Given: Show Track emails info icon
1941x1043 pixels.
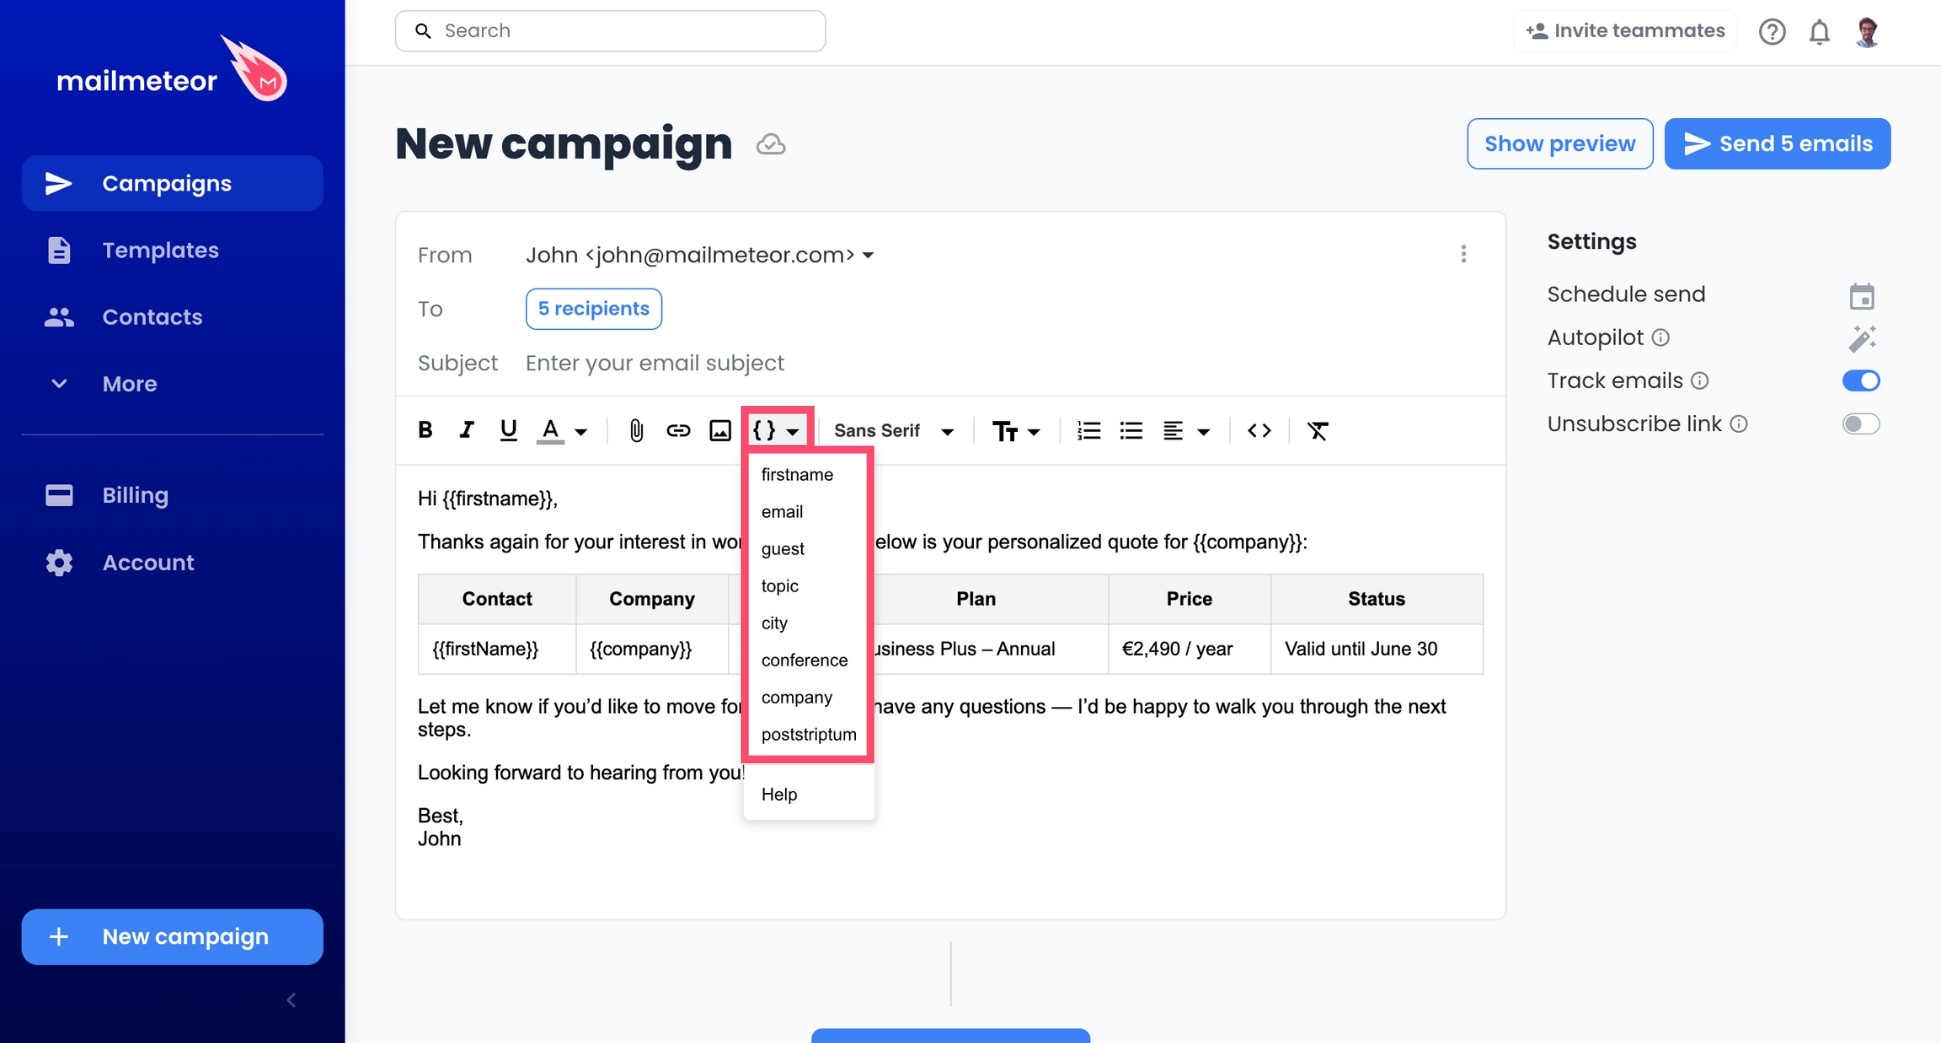Looking at the screenshot, I should tap(1700, 381).
